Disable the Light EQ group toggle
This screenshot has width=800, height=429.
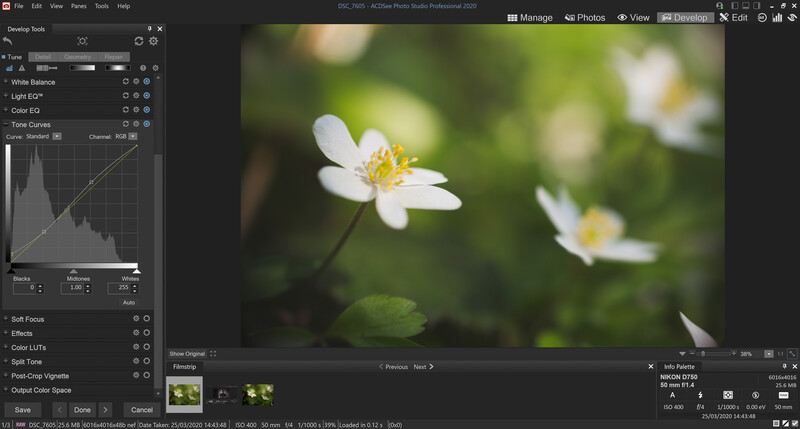pos(146,95)
